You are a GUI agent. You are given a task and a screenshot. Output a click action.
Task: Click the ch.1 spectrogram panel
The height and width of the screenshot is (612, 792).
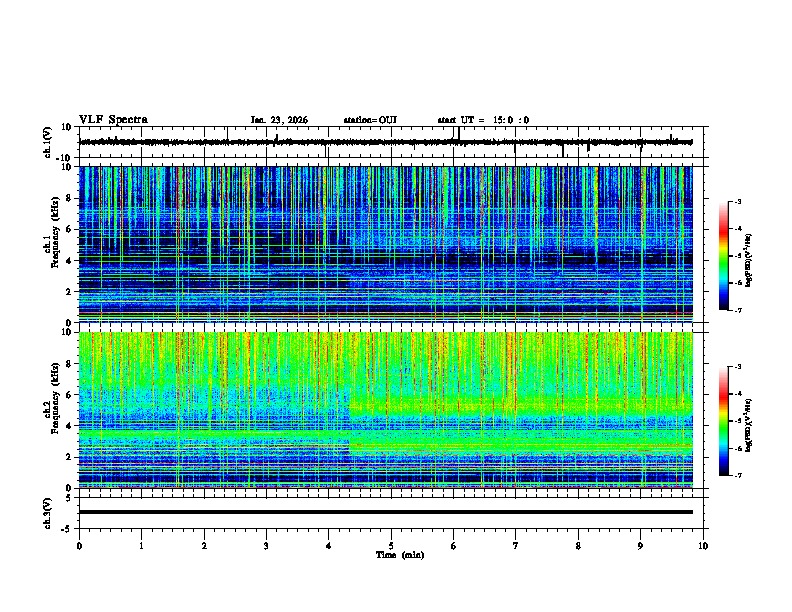click(386, 244)
